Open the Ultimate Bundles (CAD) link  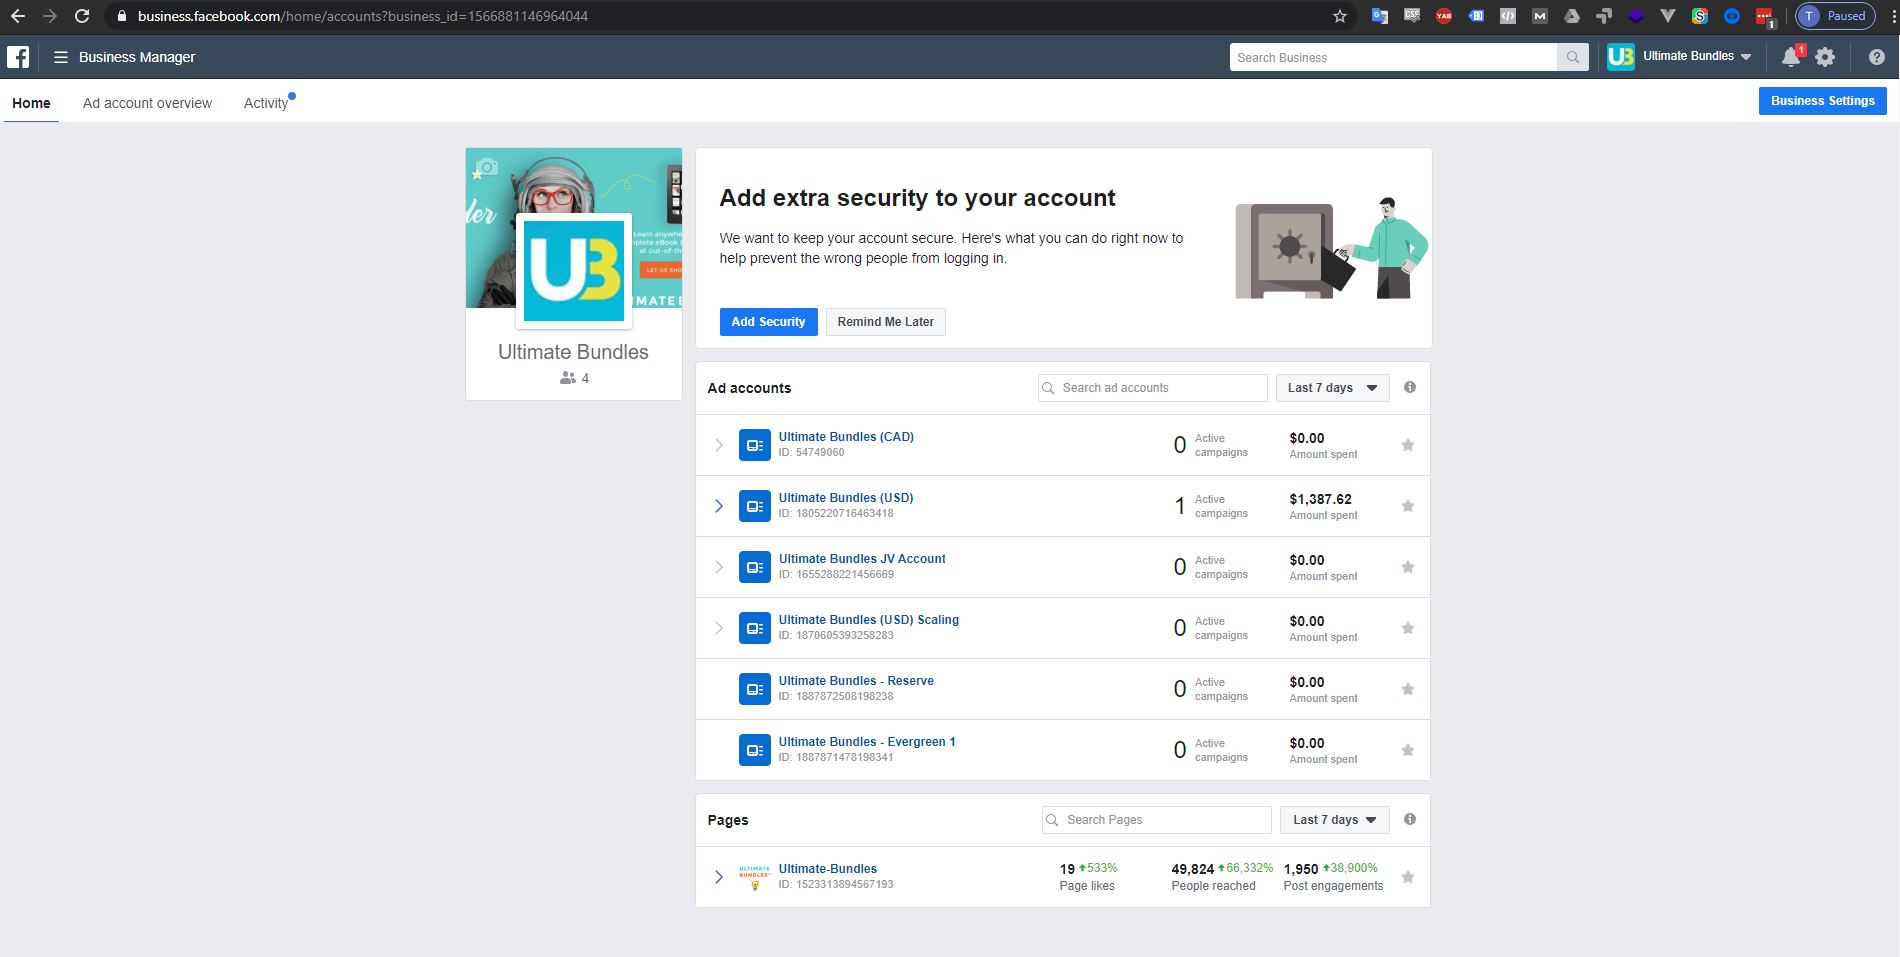(846, 437)
